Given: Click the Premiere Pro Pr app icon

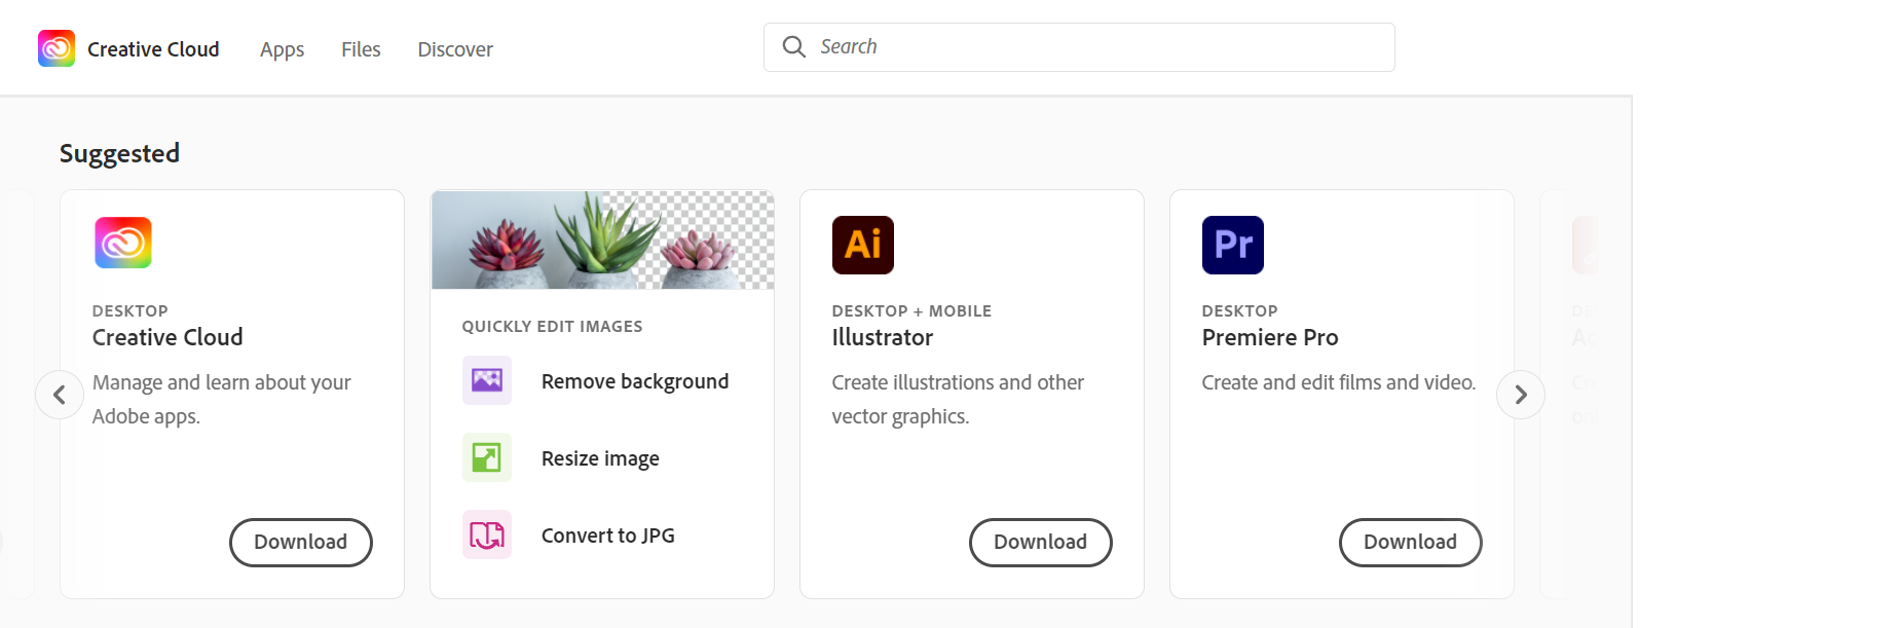Looking at the screenshot, I should [1233, 245].
